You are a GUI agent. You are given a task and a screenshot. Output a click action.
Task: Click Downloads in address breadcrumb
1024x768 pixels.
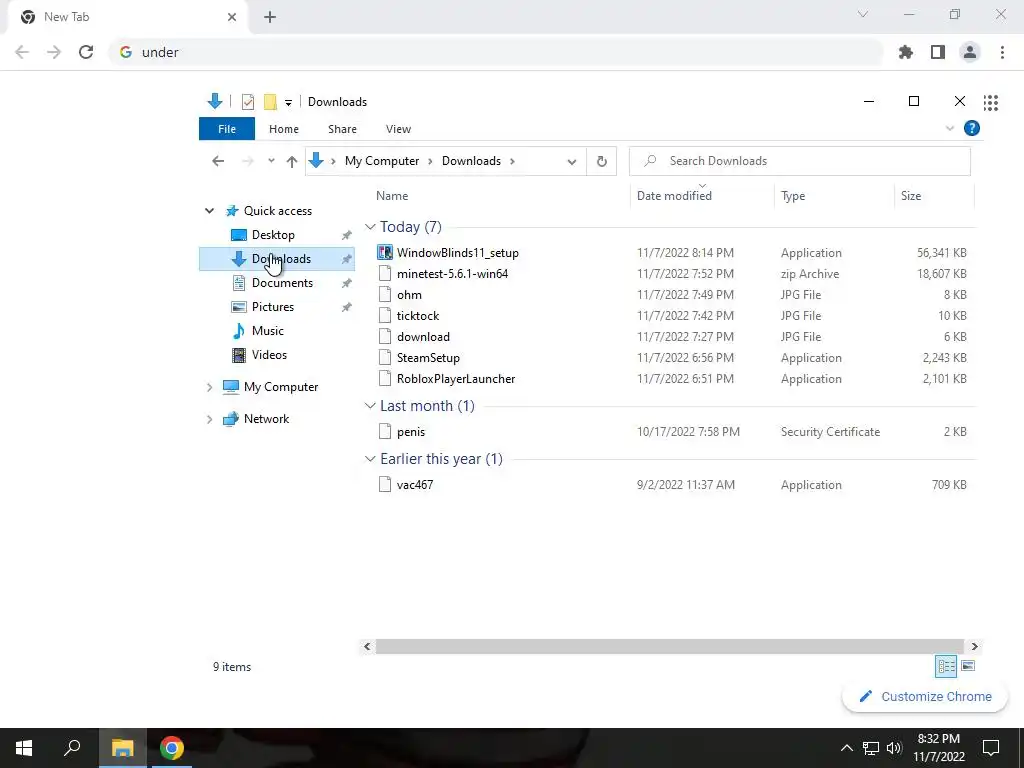click(x=472, y=161)
